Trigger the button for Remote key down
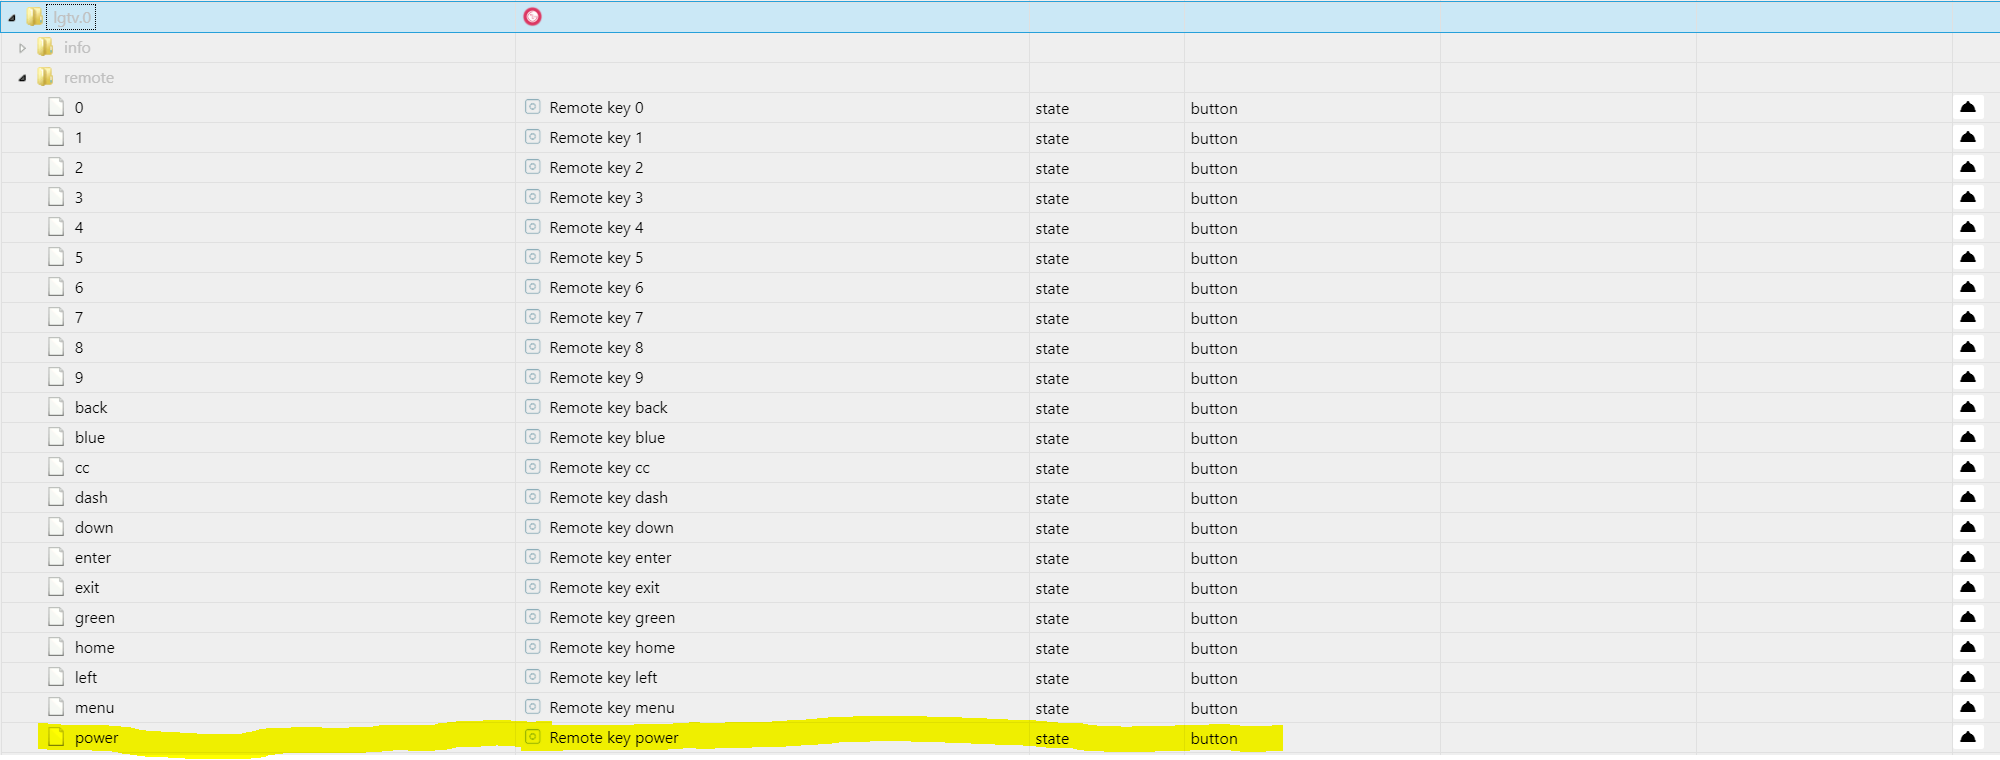Screen dimensions: 2000x760 tap(1968, 527)
